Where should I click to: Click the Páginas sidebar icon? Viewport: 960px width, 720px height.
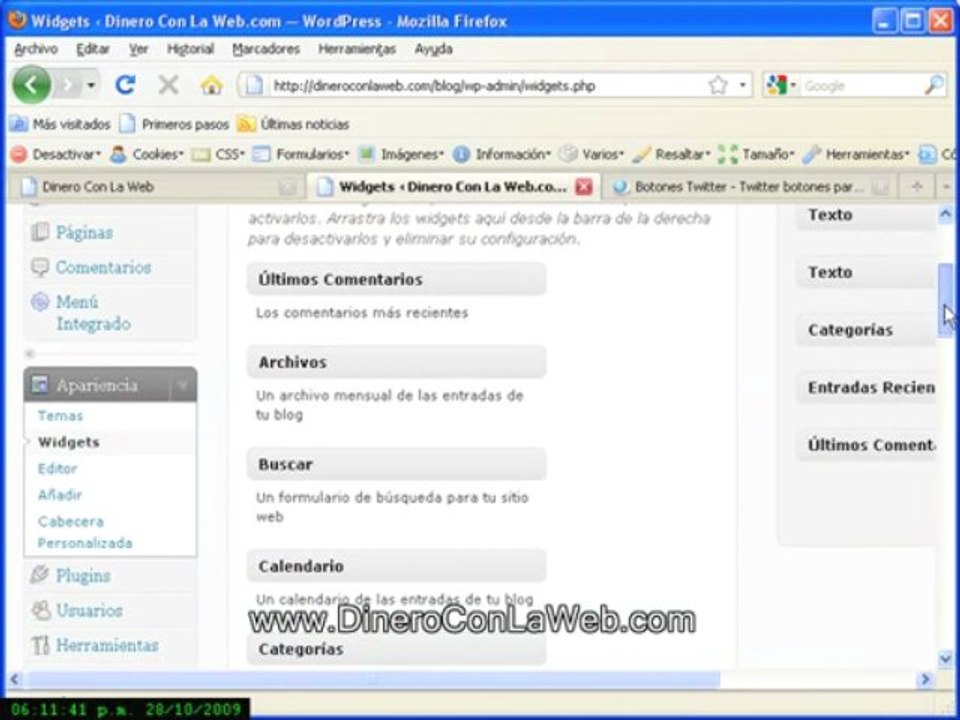coord(40,233)
